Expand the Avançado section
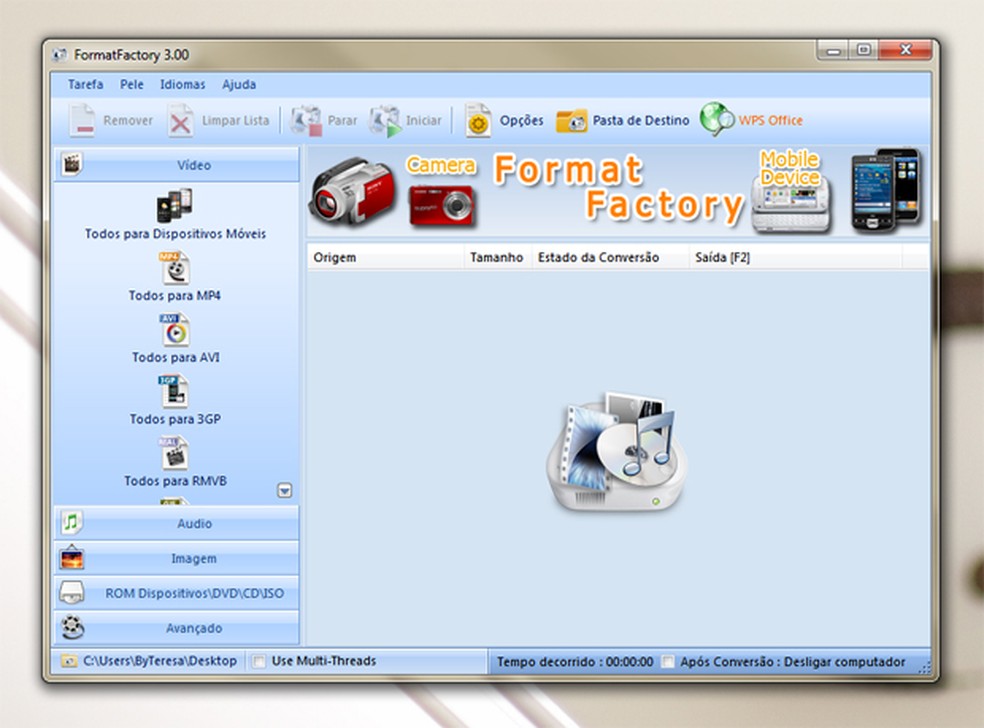Image resolution: width=984 pixels, height=728 pixels. coord(176,628)
